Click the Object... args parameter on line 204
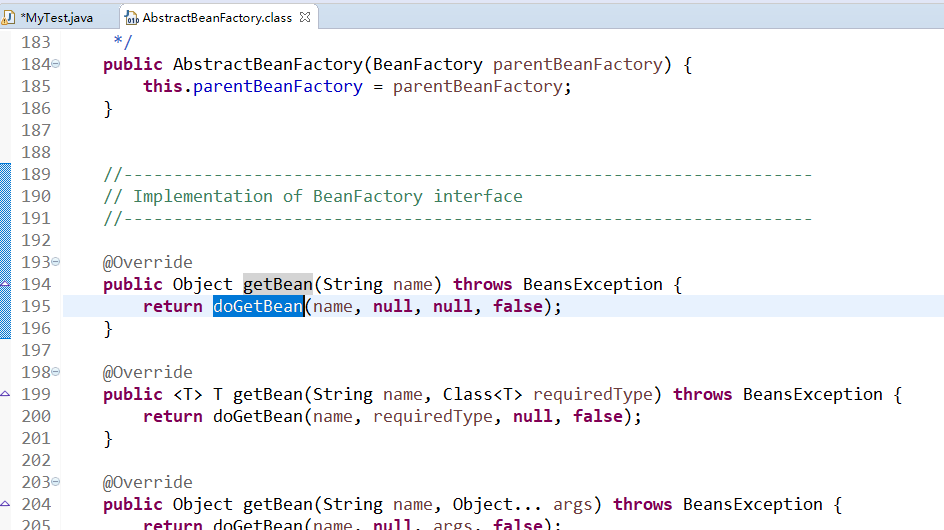This screenshot has height=530, width=944. (x=523, y=504)
